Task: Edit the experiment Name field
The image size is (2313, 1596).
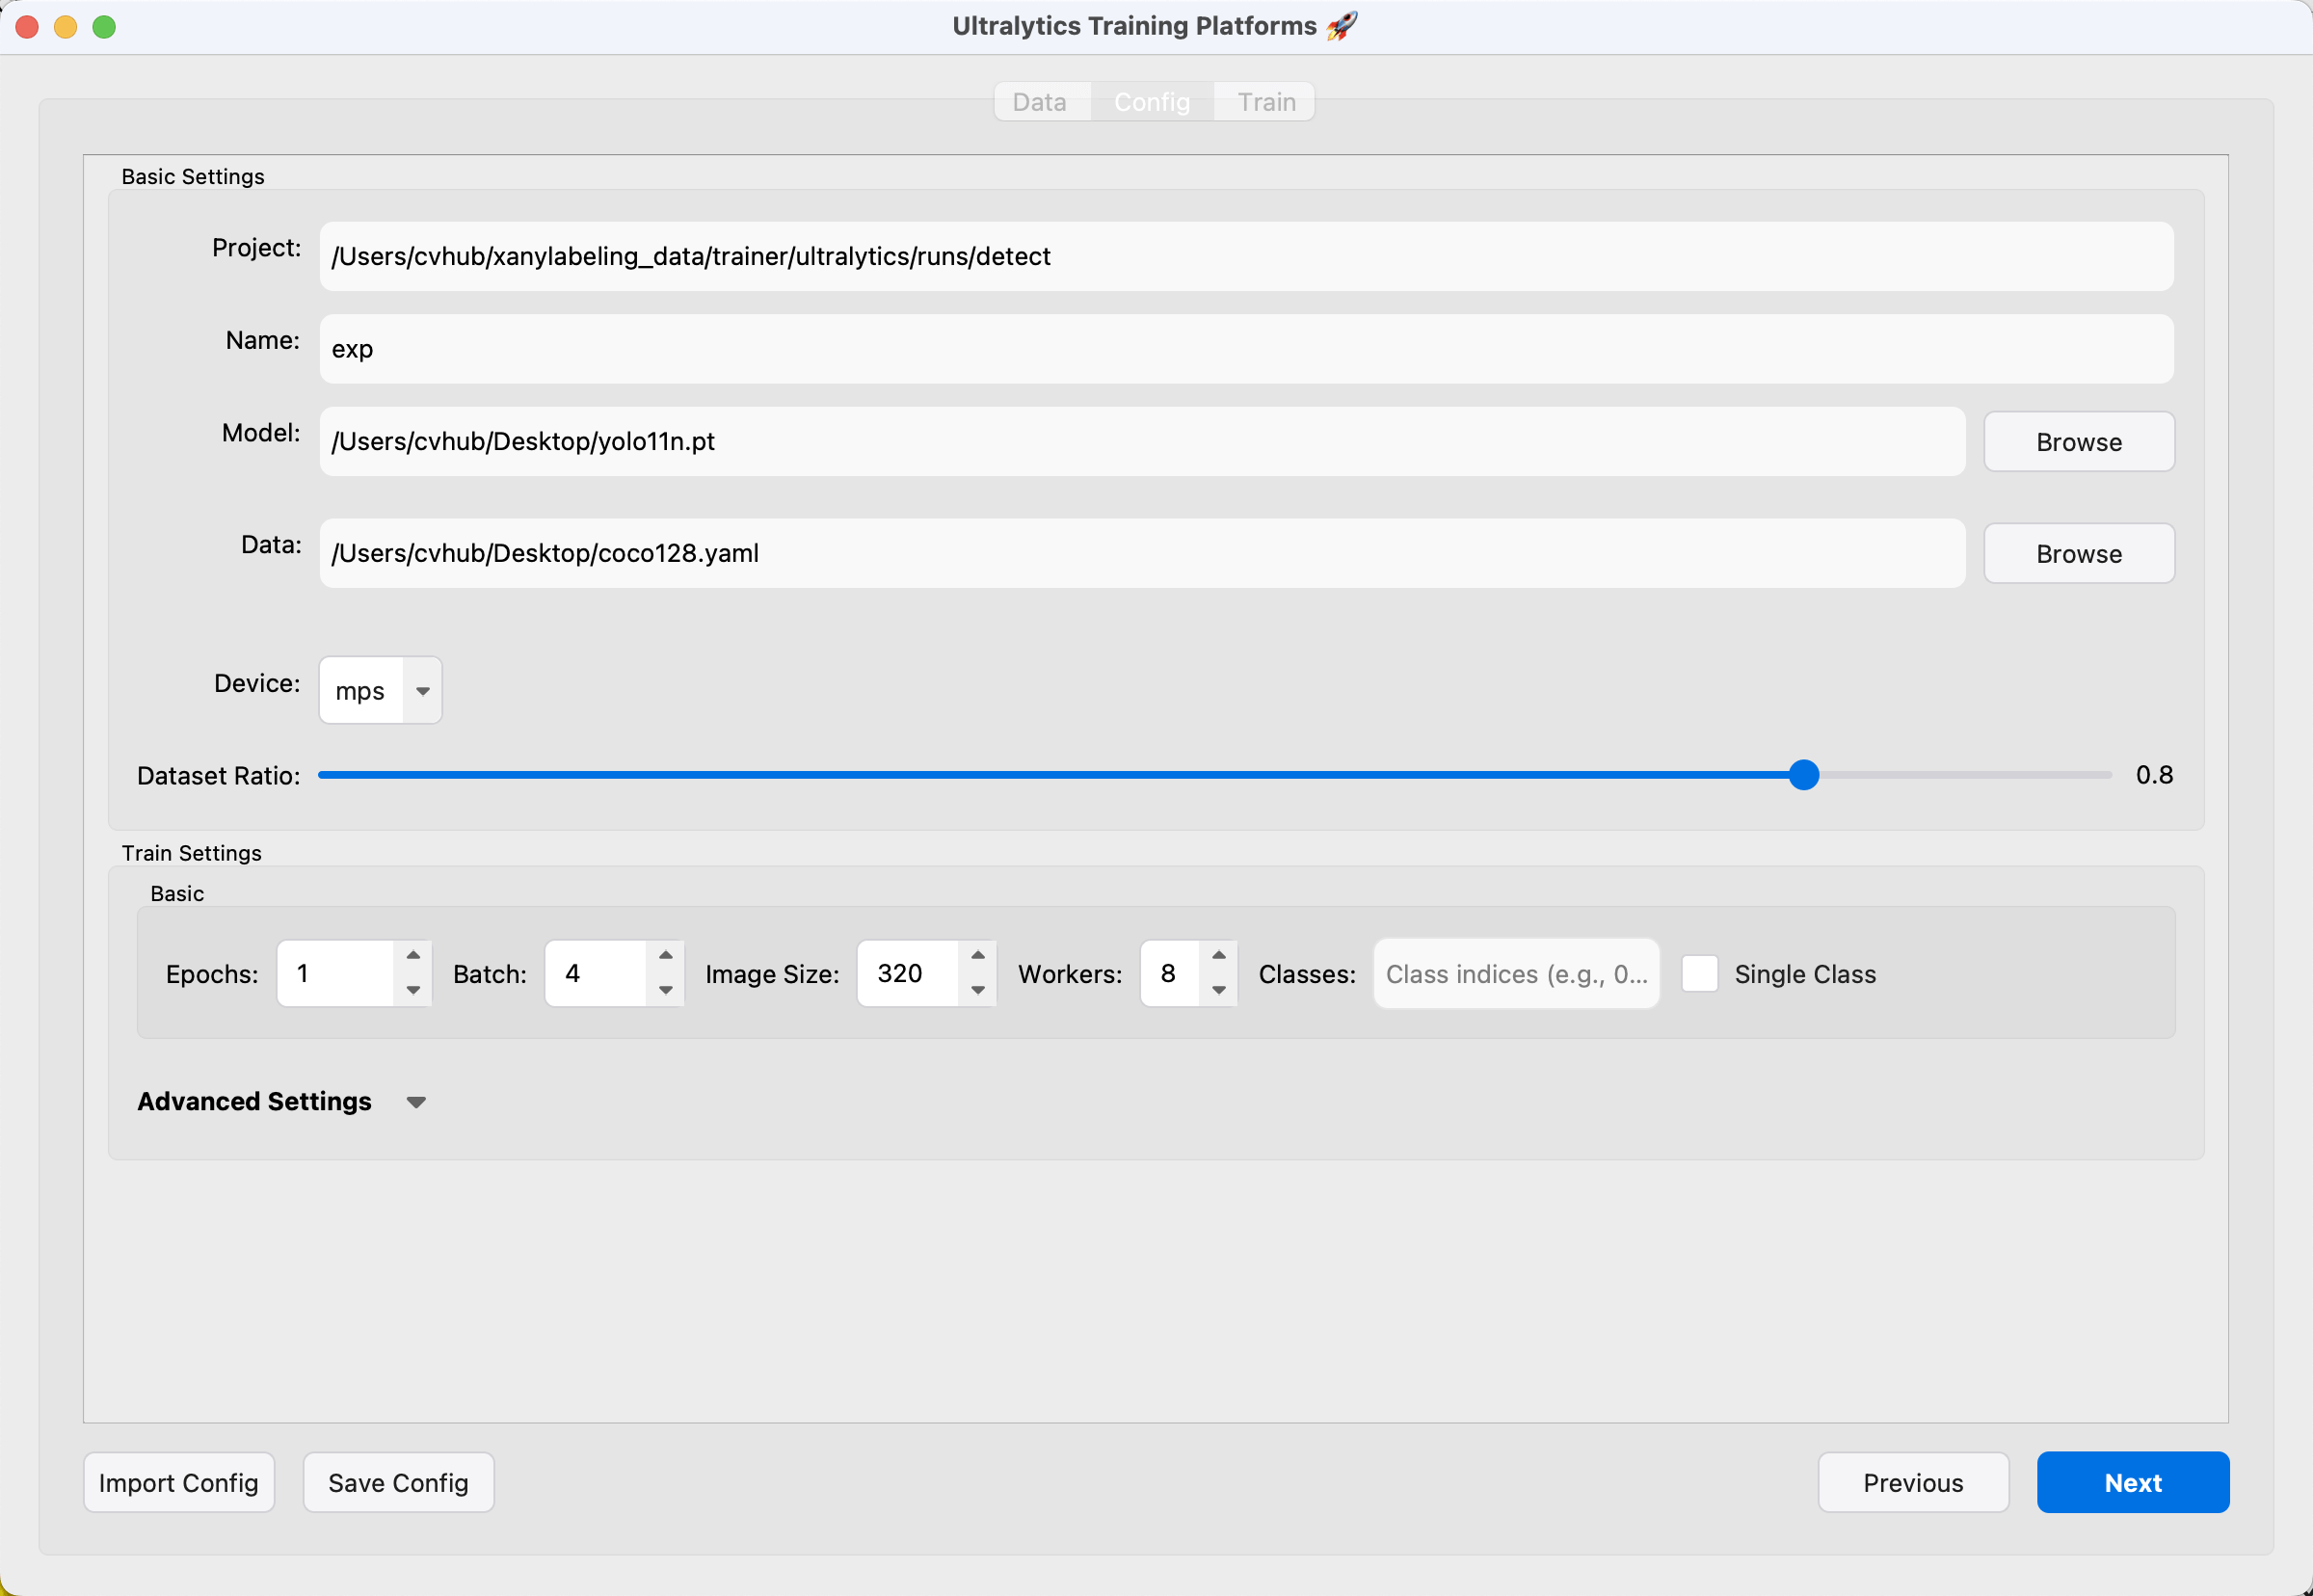Action: click(x=1246, y=349)
